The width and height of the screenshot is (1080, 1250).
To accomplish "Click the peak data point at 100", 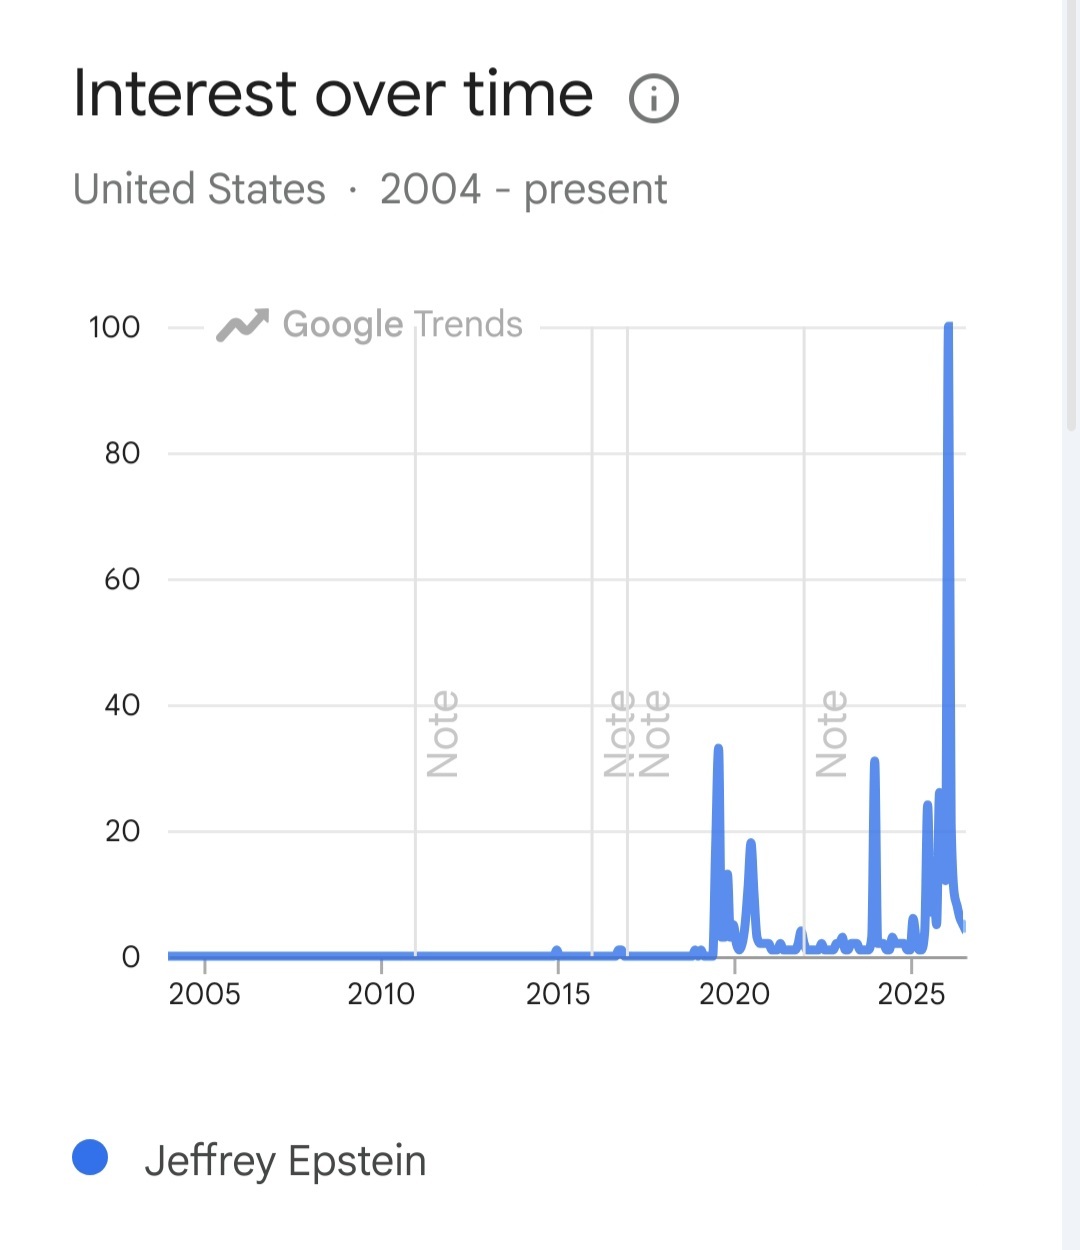I will (x=948, y=327).
